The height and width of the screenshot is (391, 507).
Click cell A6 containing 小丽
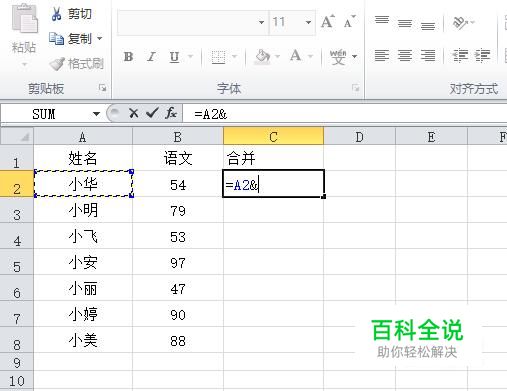tap(83, 288)
